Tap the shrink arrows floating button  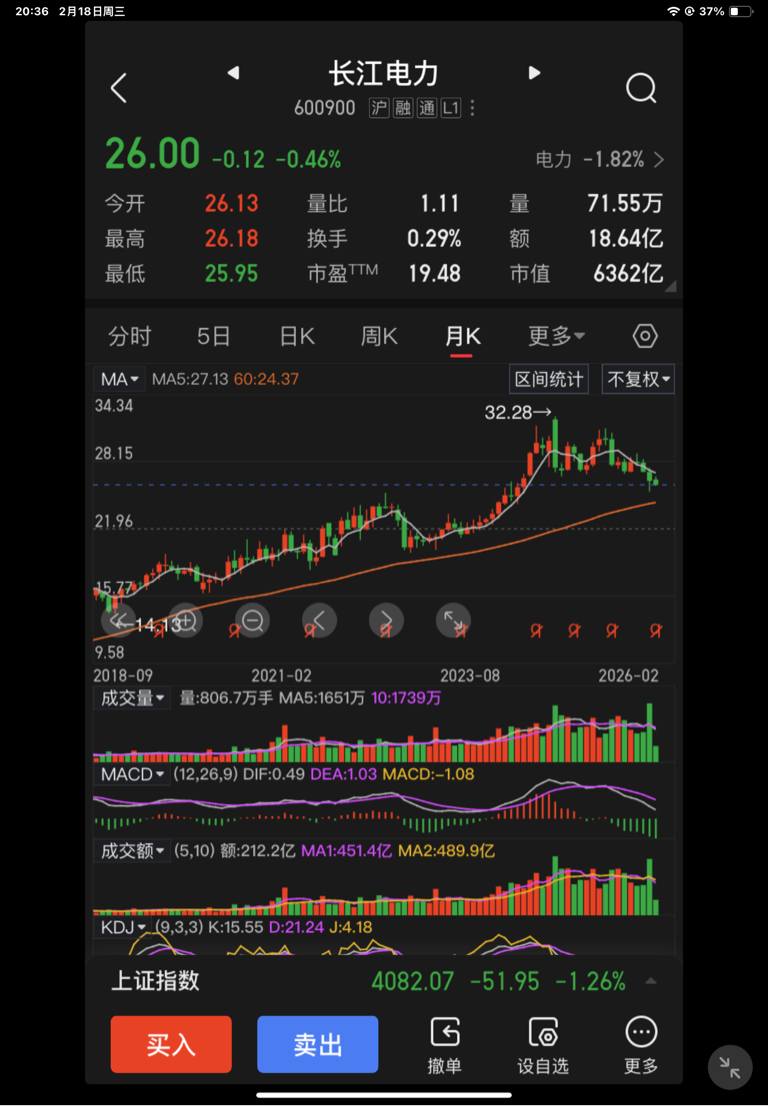click(730, 1067)
